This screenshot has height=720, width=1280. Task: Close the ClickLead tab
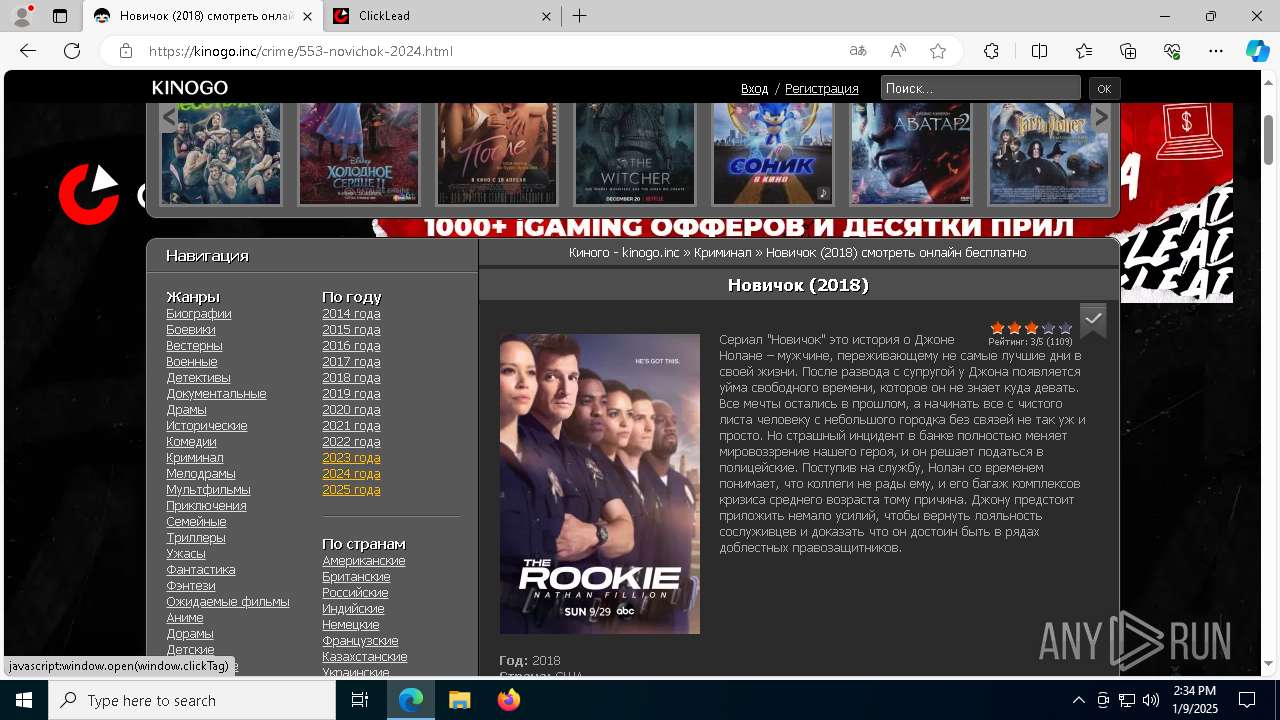coord(546,16)
